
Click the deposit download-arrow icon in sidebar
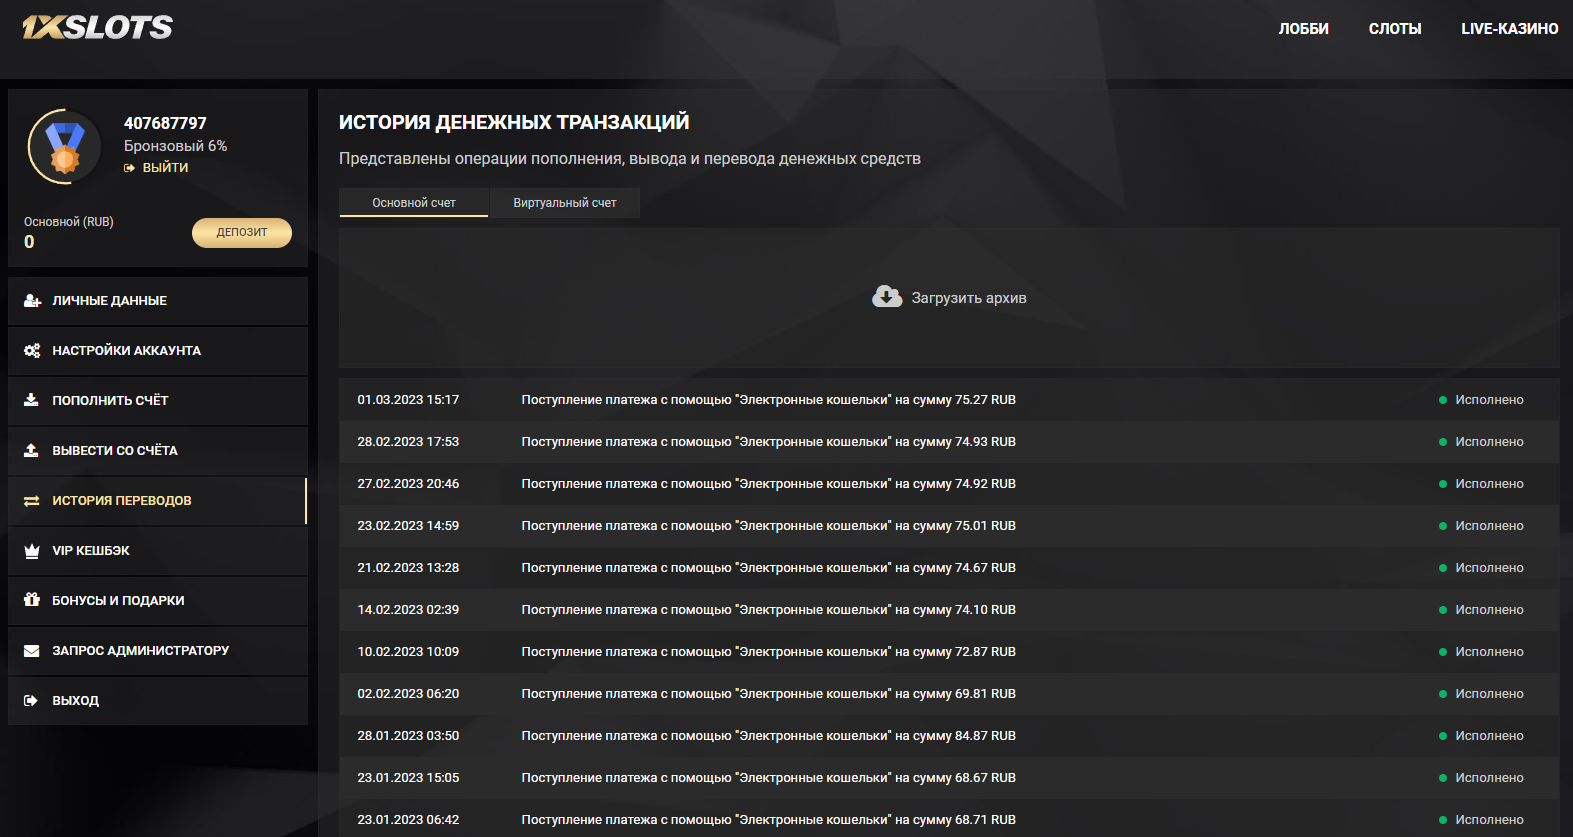click(31, 400)
